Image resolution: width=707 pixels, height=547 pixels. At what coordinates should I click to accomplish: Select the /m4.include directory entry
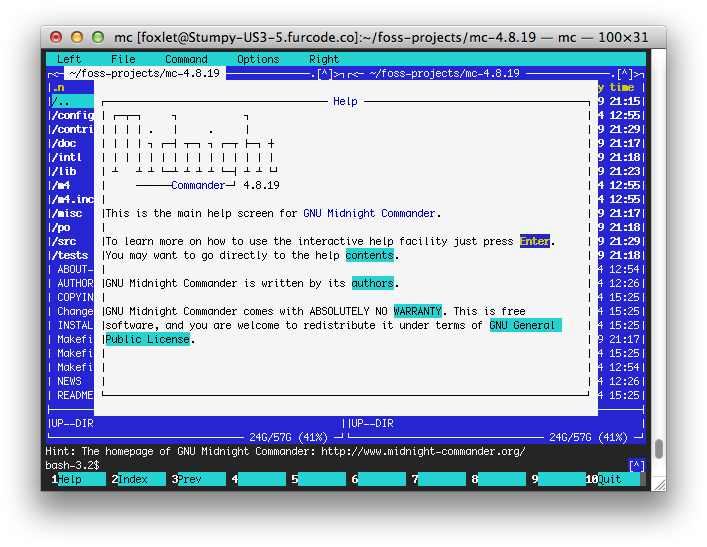click(71, 199)
